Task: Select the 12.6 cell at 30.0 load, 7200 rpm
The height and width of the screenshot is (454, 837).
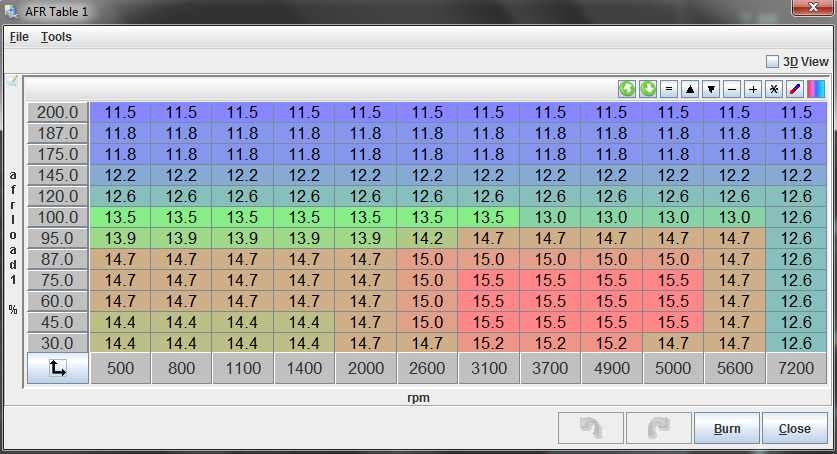Action: point(796,343)
